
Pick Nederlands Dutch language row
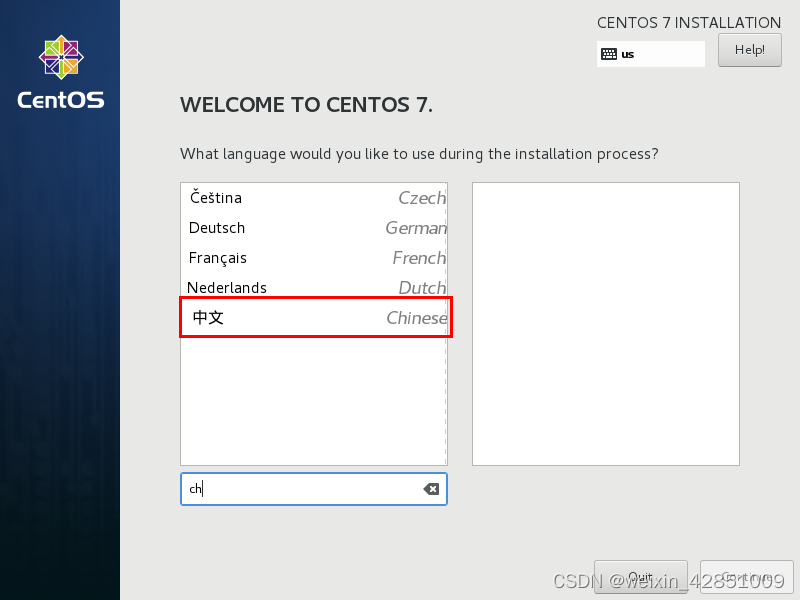(314, 287)
